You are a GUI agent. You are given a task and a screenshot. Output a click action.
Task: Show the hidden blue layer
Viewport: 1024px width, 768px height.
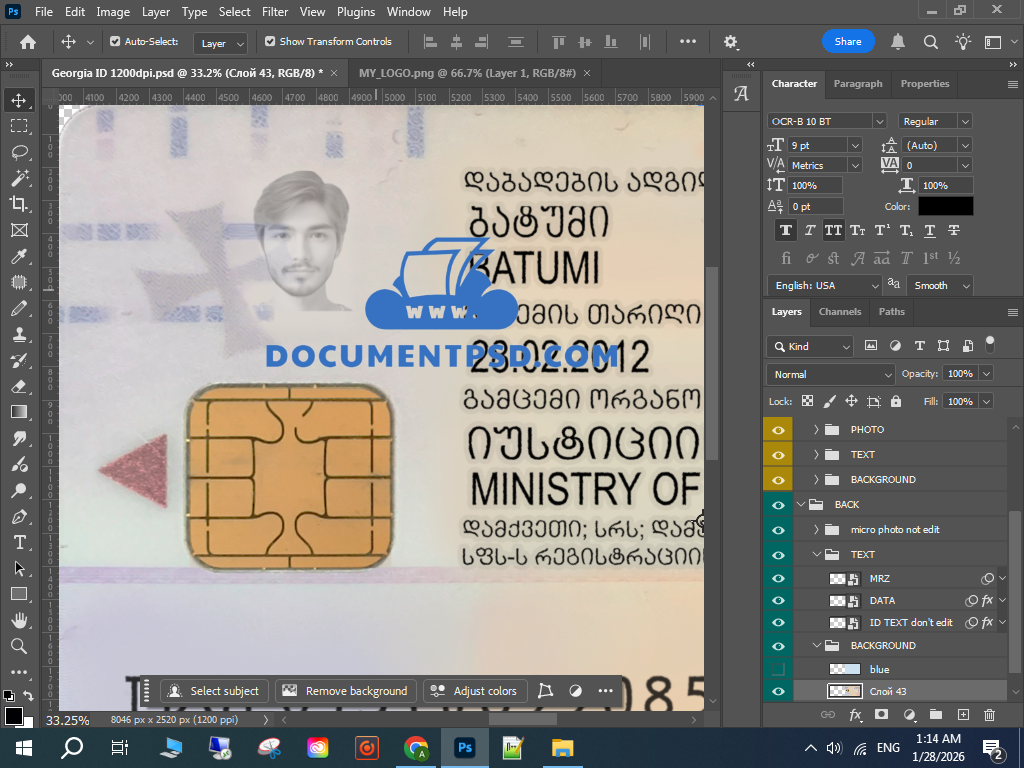pos(778,669)
